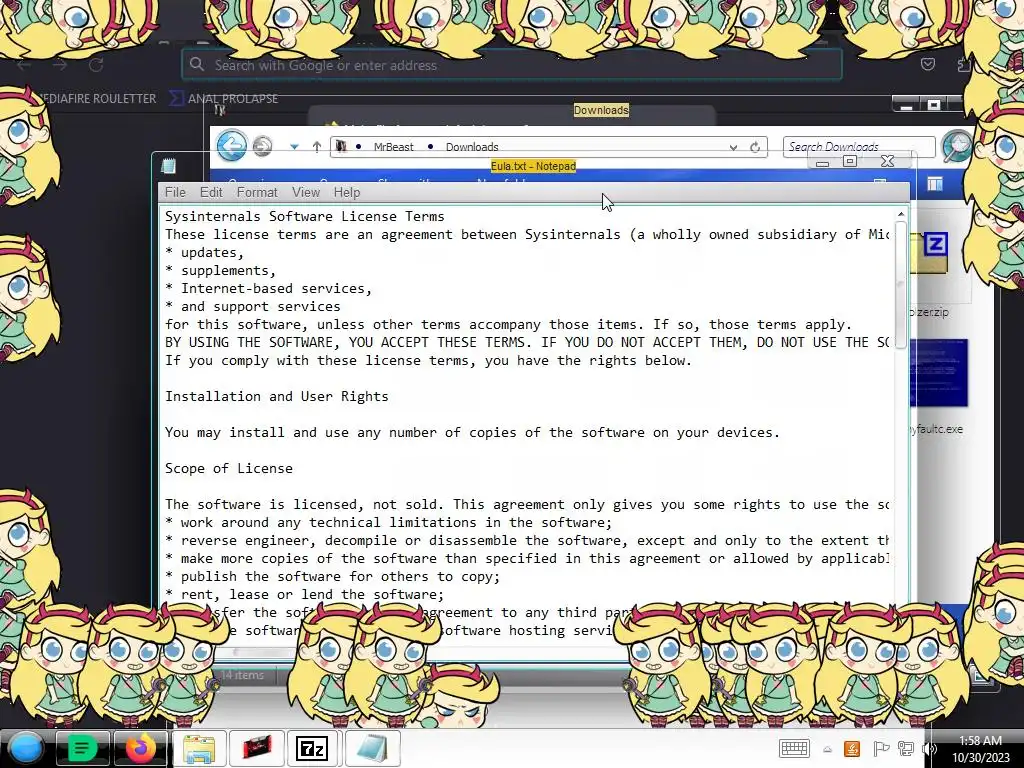Open MEDIAFIRE ROULETTER bookmark in Firefox
Viewport: 1024px width, 768px height.
pos(95,99)
